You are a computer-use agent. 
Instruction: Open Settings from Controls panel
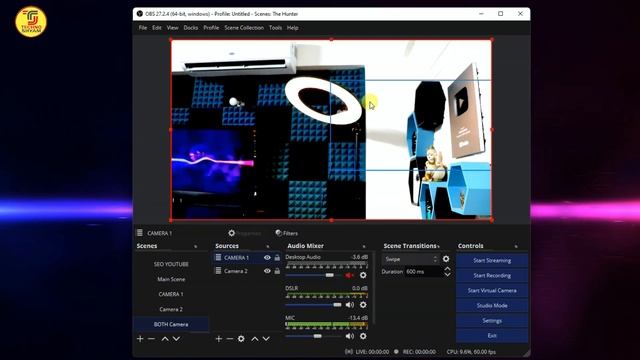pos(492,320)
